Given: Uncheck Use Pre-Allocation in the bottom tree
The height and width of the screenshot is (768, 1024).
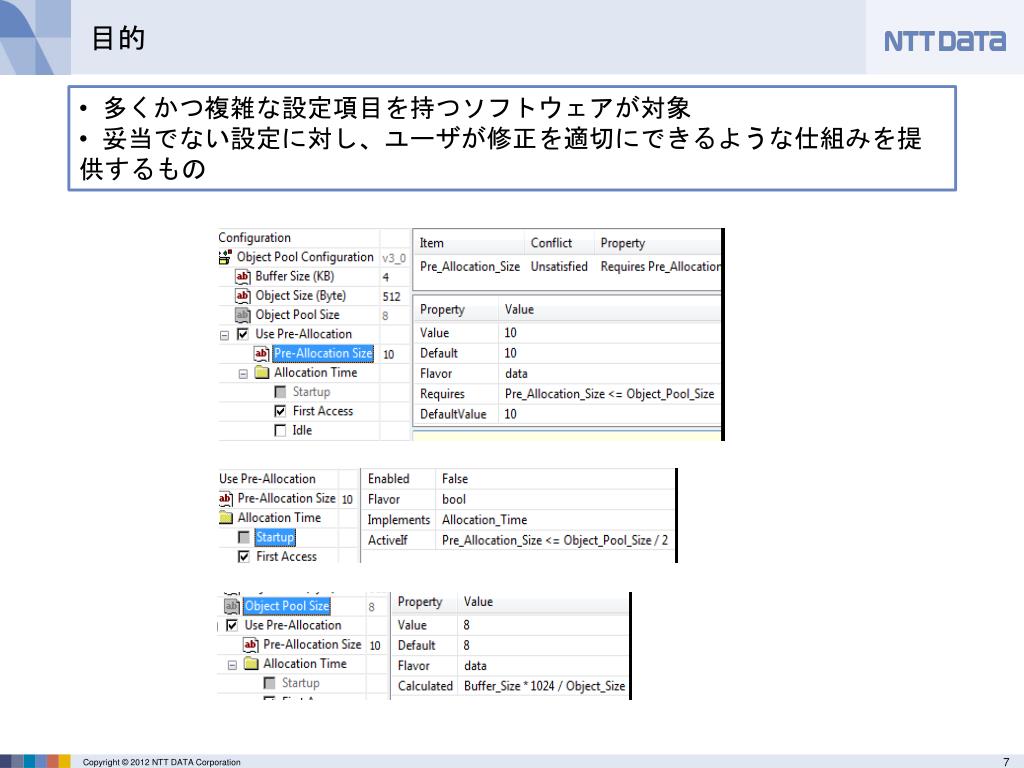Looking at the screenshot, I should click(x=232, y=625).
